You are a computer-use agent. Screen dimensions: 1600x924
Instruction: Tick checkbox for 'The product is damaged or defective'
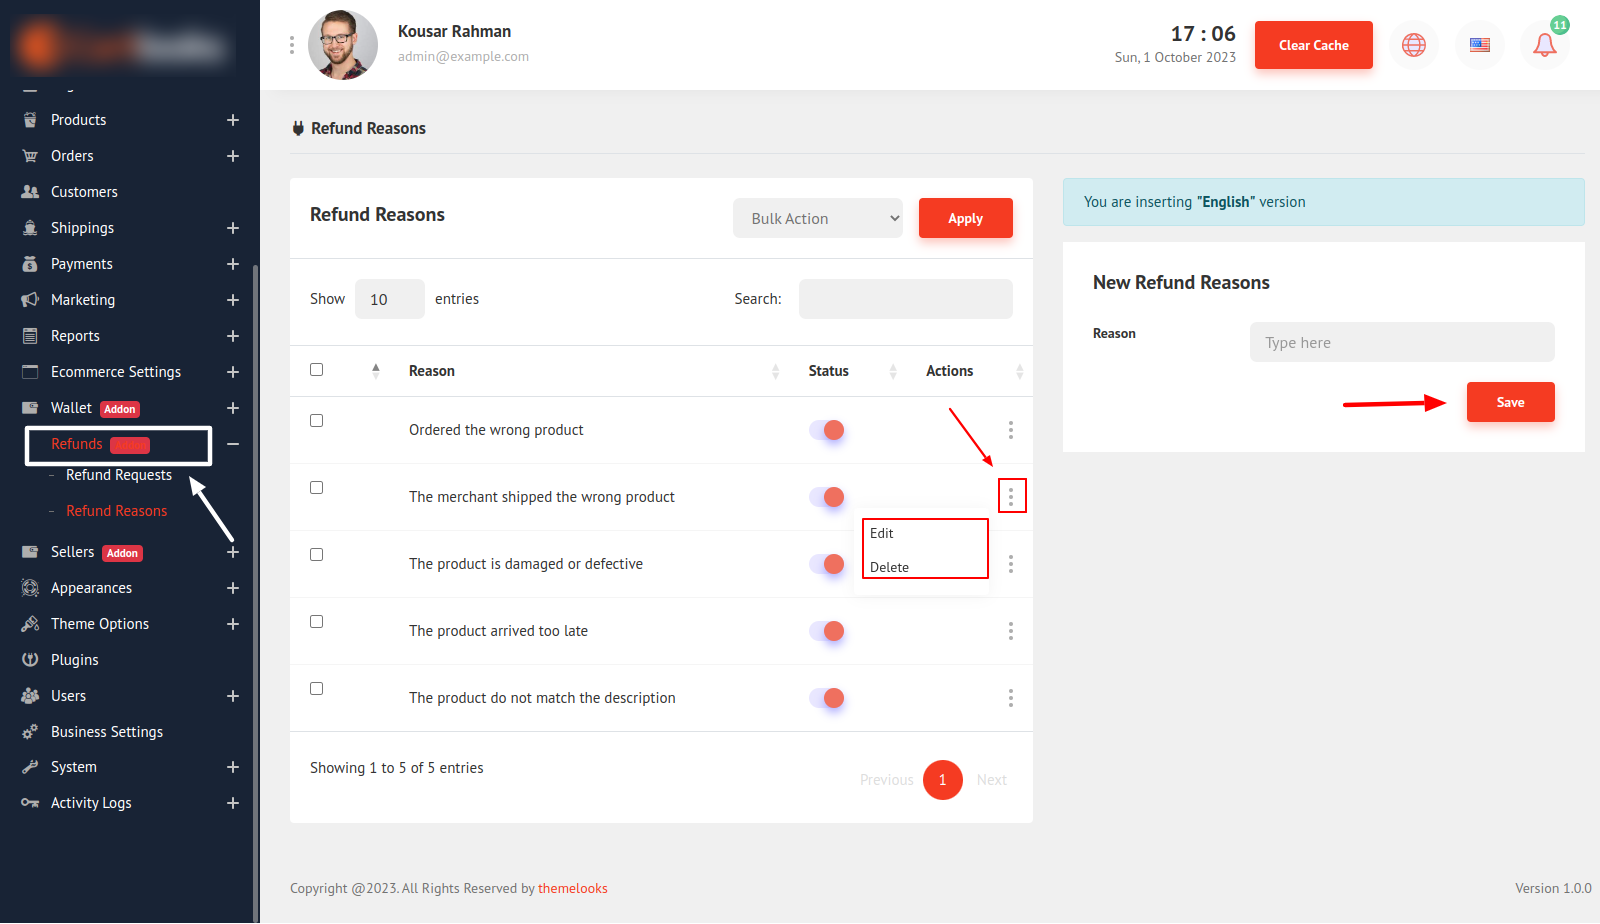[x=317, y=555]
